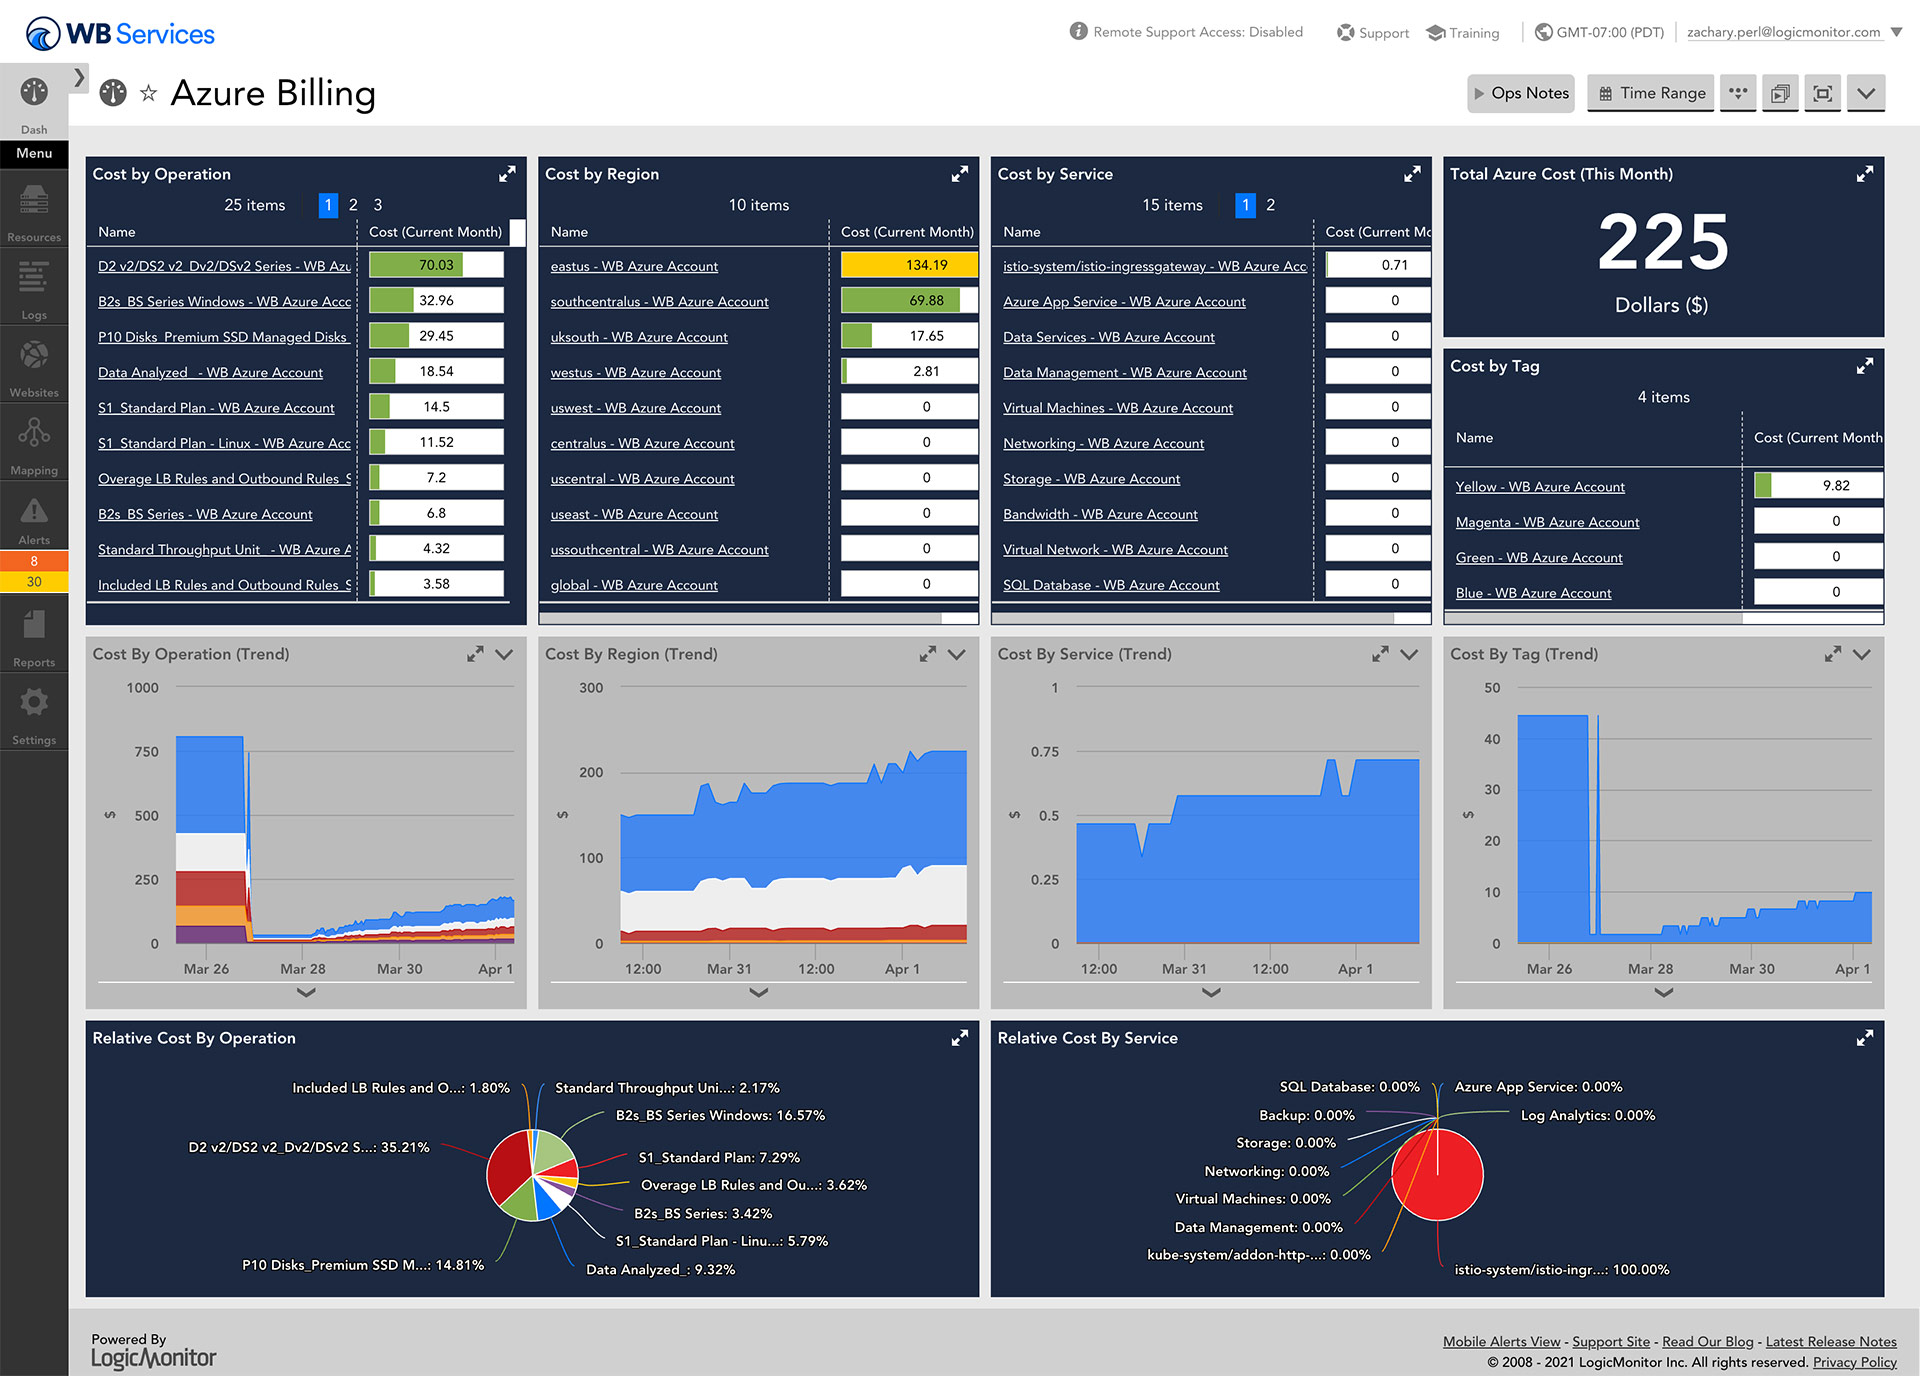
Task: Open eastus - WB Azure Account link
Action: click(x=634, y=266)
